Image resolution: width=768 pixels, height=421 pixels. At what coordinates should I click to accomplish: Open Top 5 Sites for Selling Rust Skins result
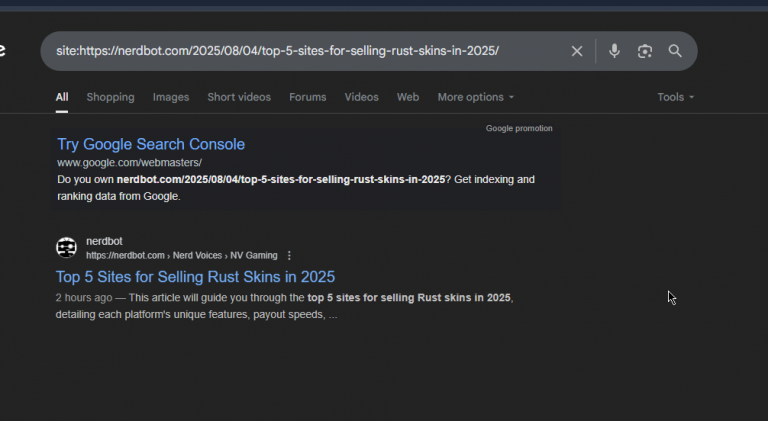coord(195,277)
